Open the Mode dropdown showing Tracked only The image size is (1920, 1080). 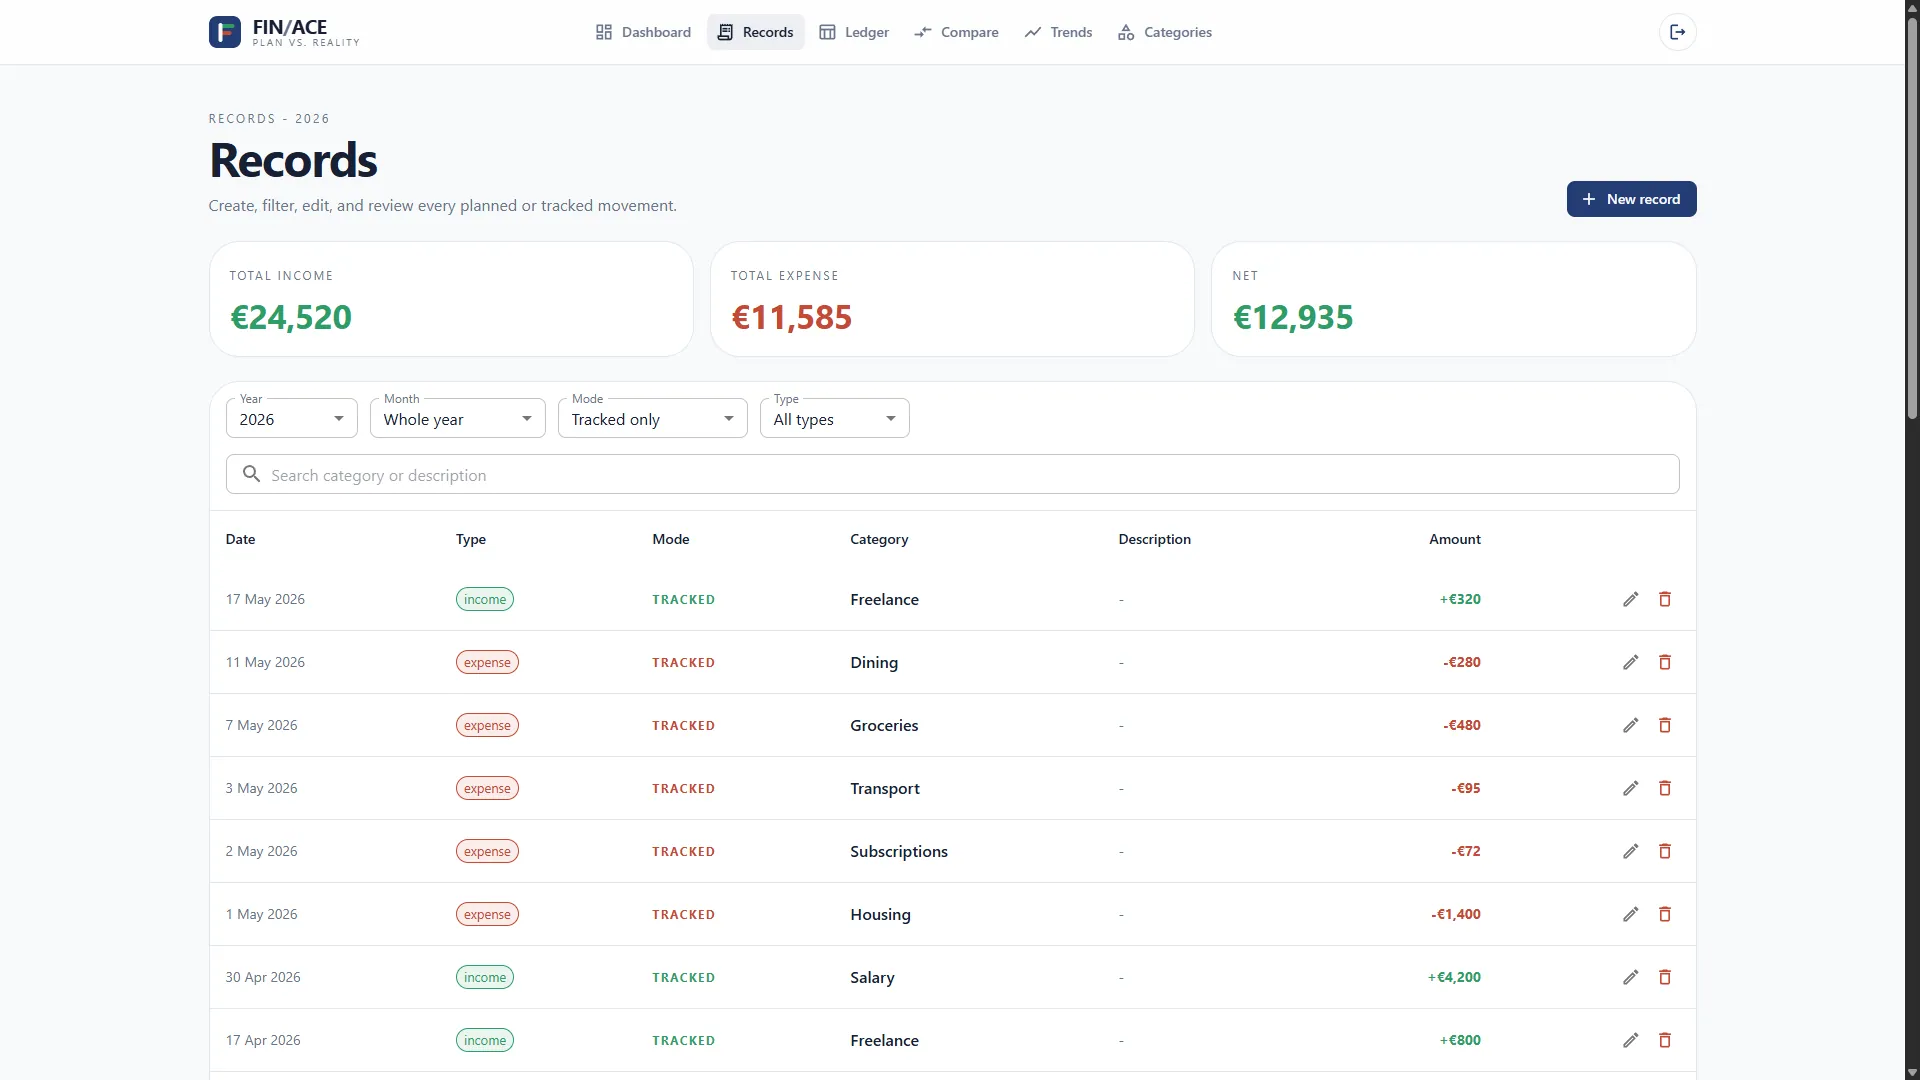[652, 419]
